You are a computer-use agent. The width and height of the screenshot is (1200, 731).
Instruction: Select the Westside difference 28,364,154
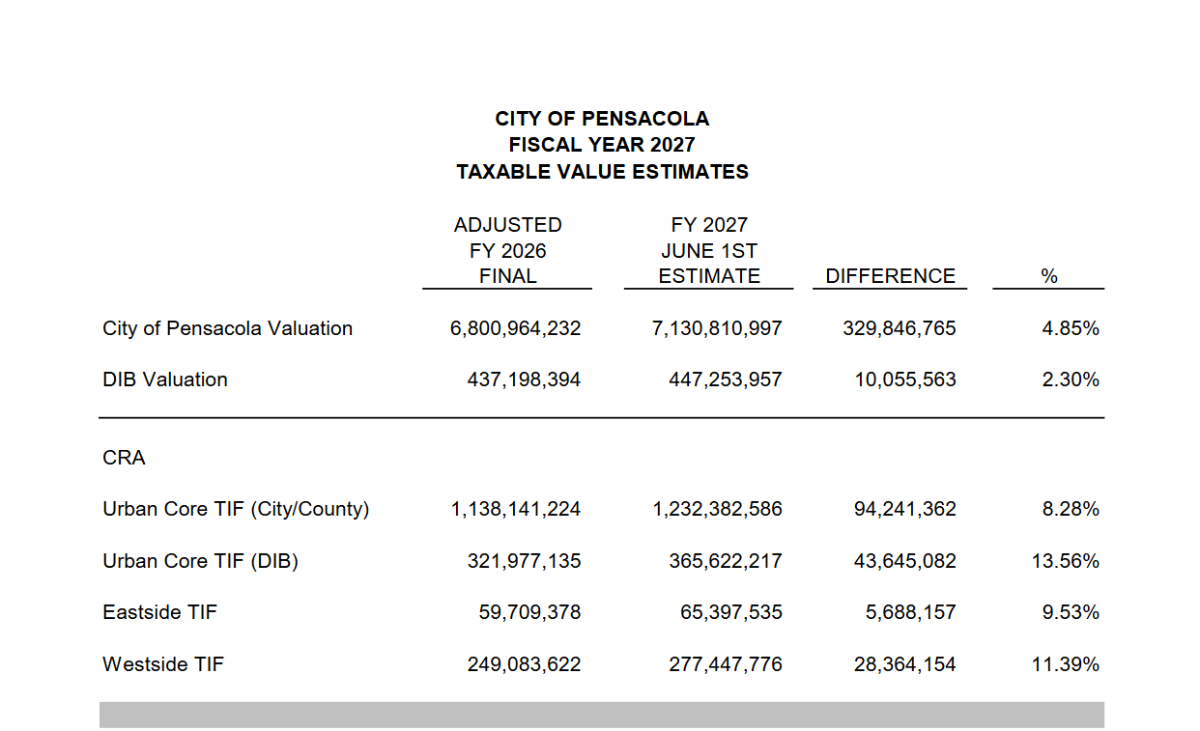click(x=905, y=663)
